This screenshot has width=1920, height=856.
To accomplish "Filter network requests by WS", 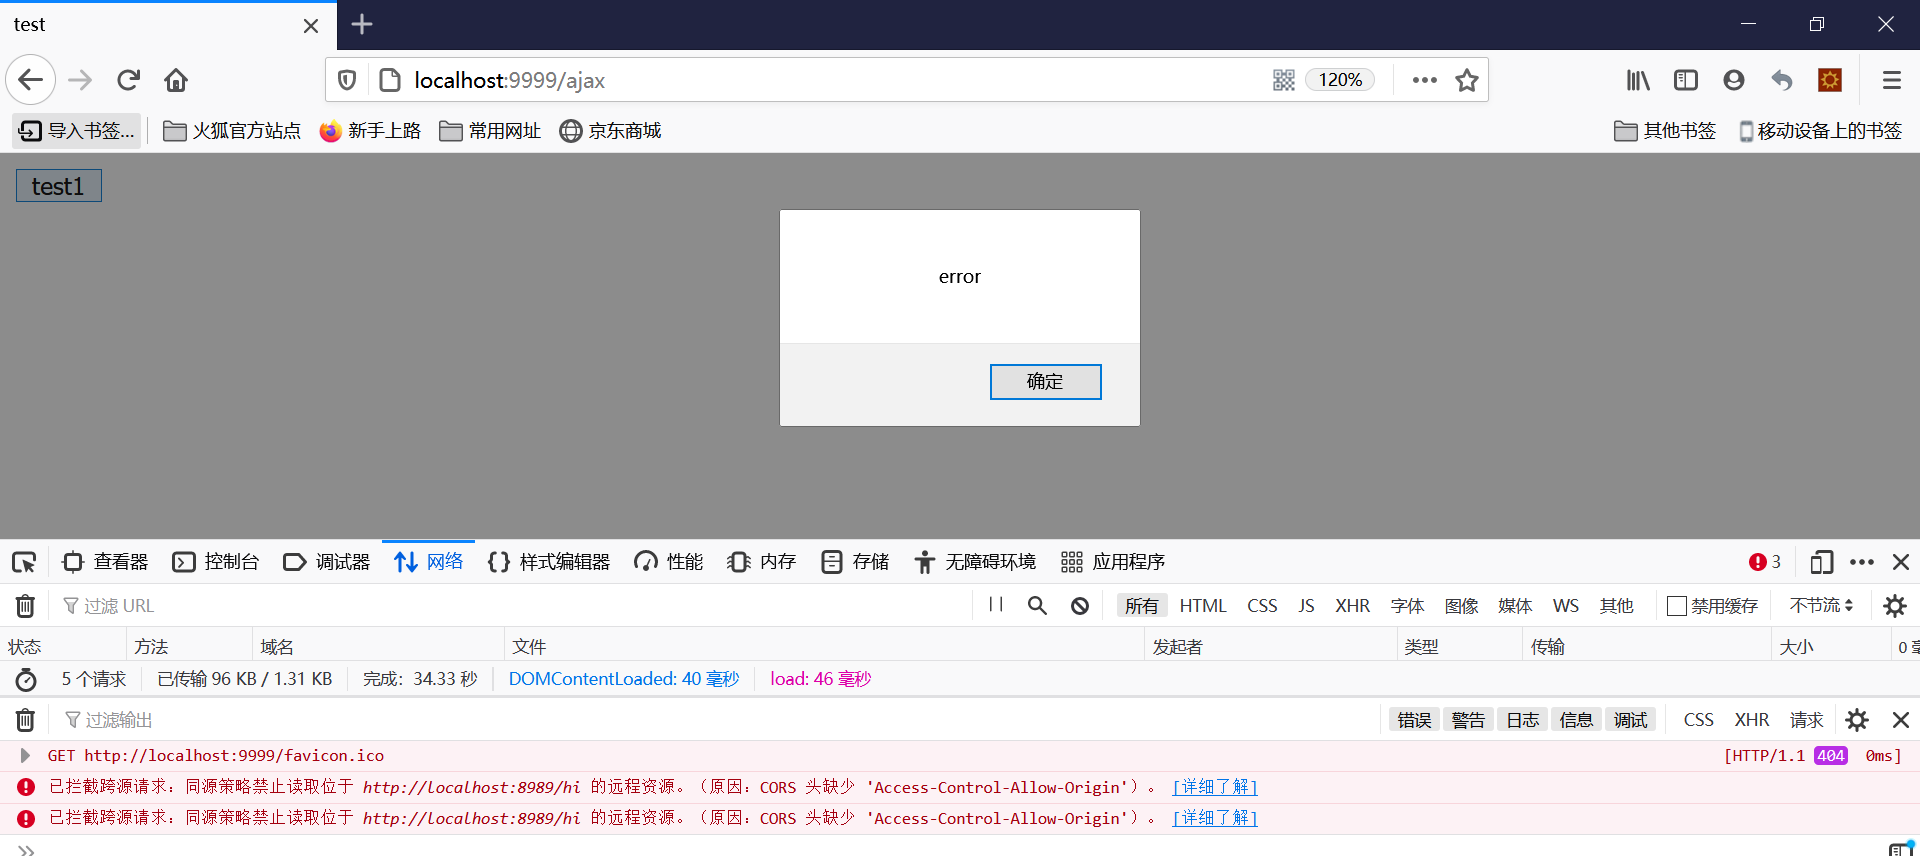I will click(x=1566, y=606).
